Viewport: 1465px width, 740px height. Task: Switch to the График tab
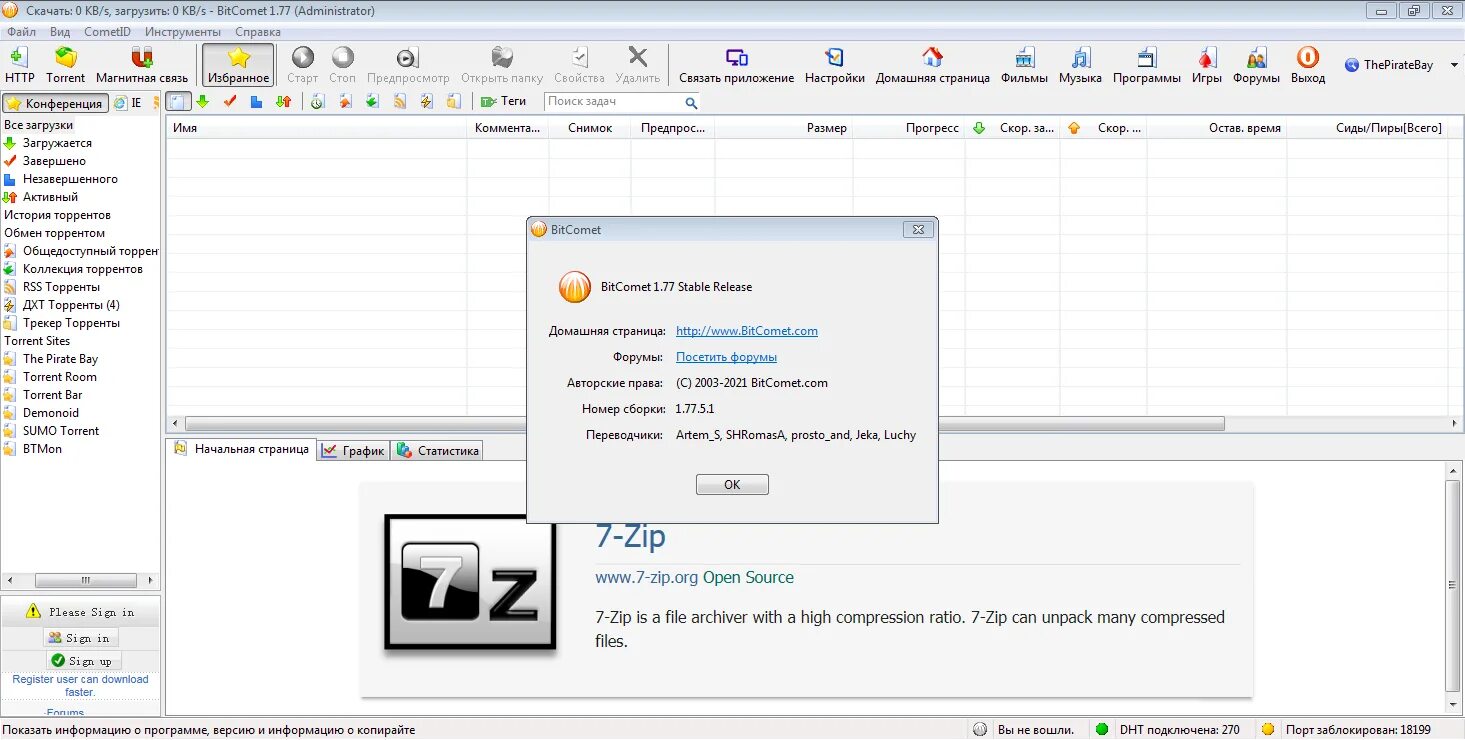[x=353, y=450]
